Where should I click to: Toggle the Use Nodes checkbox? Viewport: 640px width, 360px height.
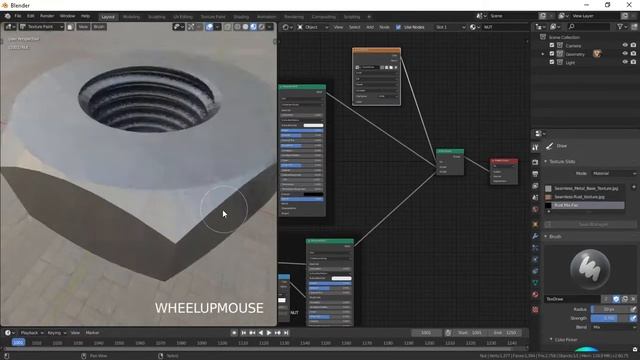coord(398,27)
